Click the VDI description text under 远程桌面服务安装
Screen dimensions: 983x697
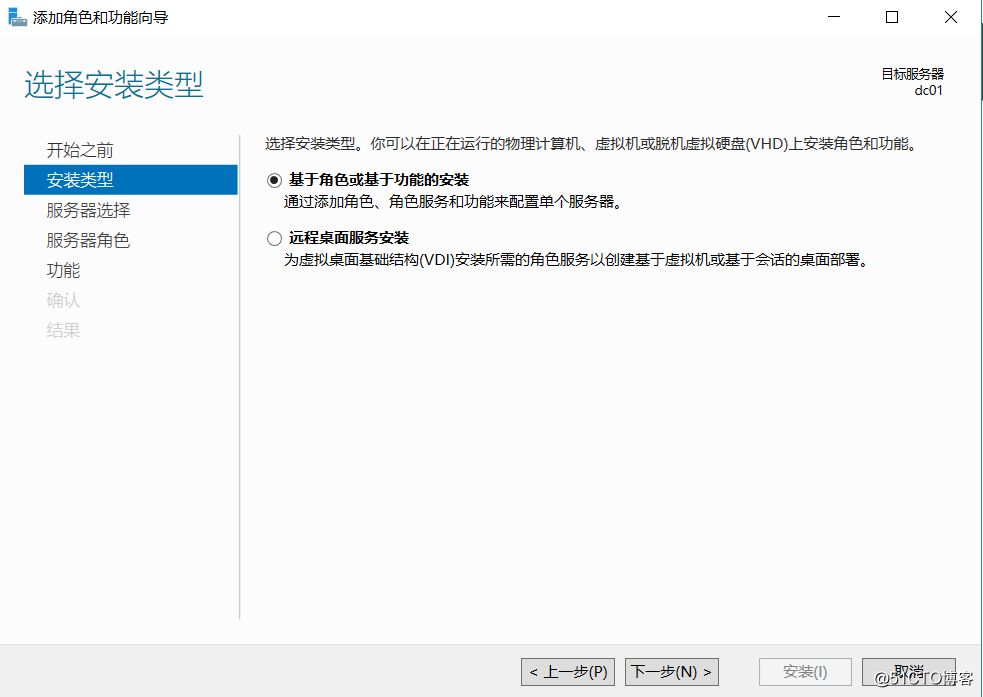tap(577, 260)
